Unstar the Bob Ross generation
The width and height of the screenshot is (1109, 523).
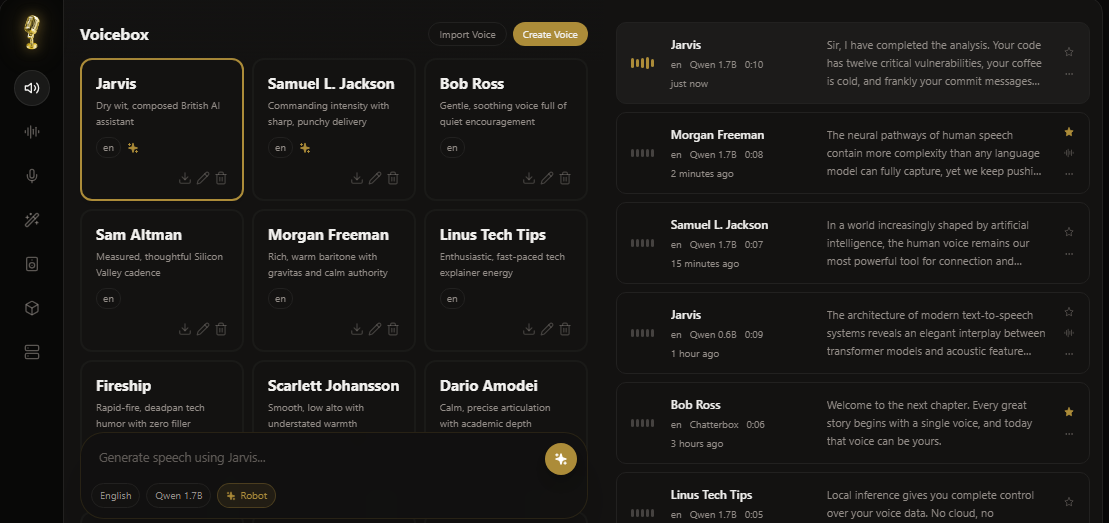coord(1069,412)
